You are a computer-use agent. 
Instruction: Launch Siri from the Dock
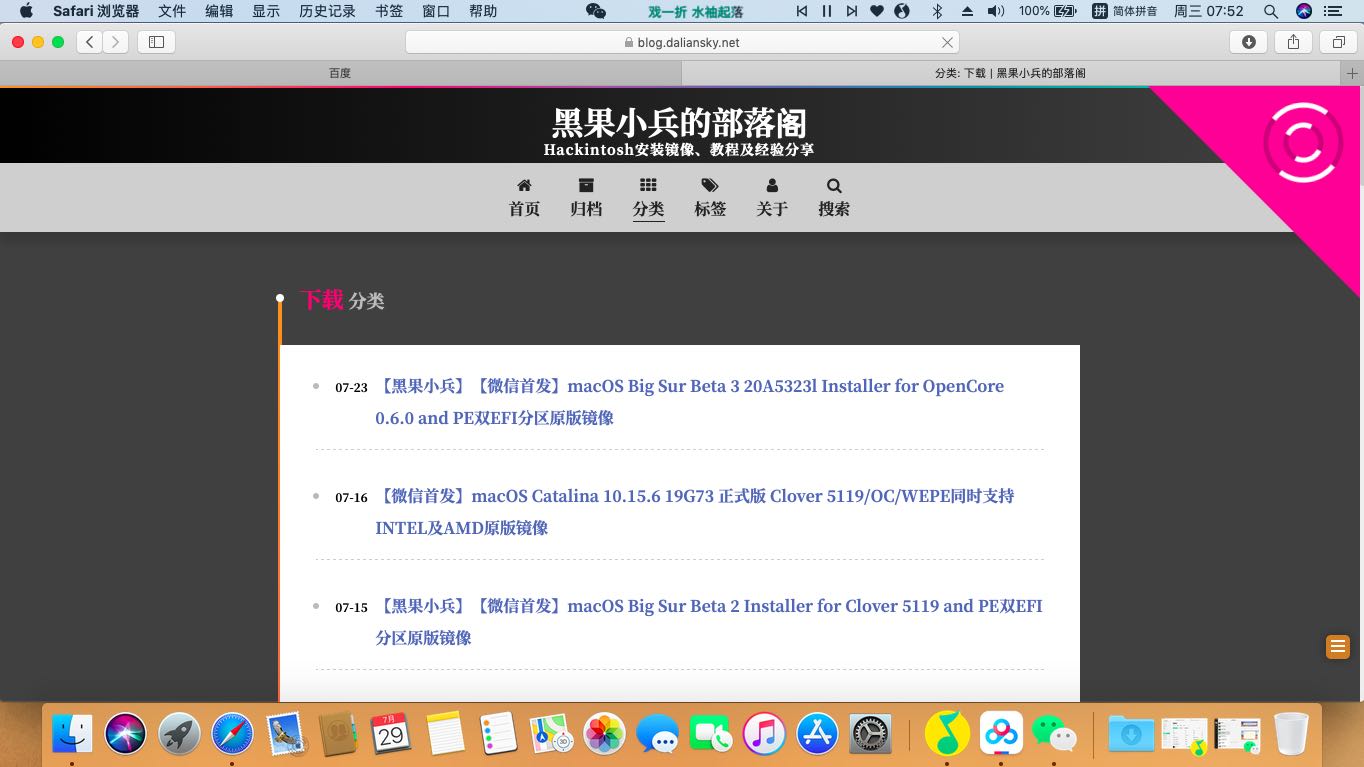(x=126, y=734)
